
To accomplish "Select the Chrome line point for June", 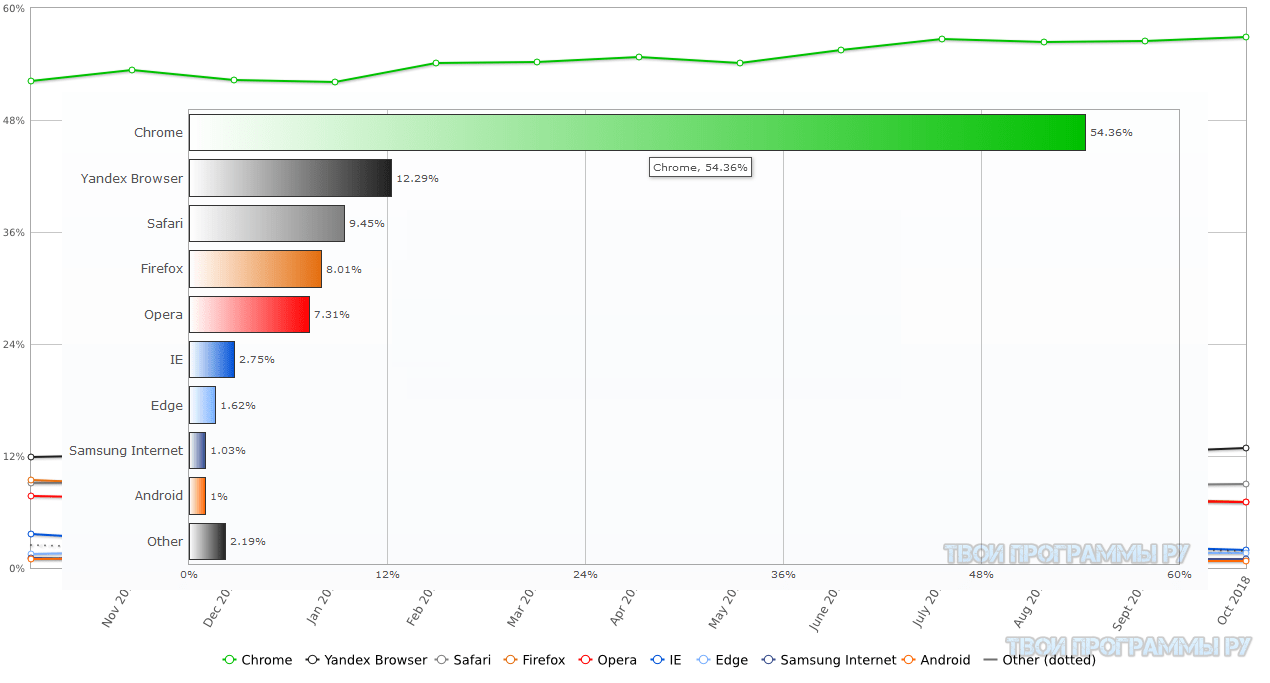I will (x=841, y=50).
